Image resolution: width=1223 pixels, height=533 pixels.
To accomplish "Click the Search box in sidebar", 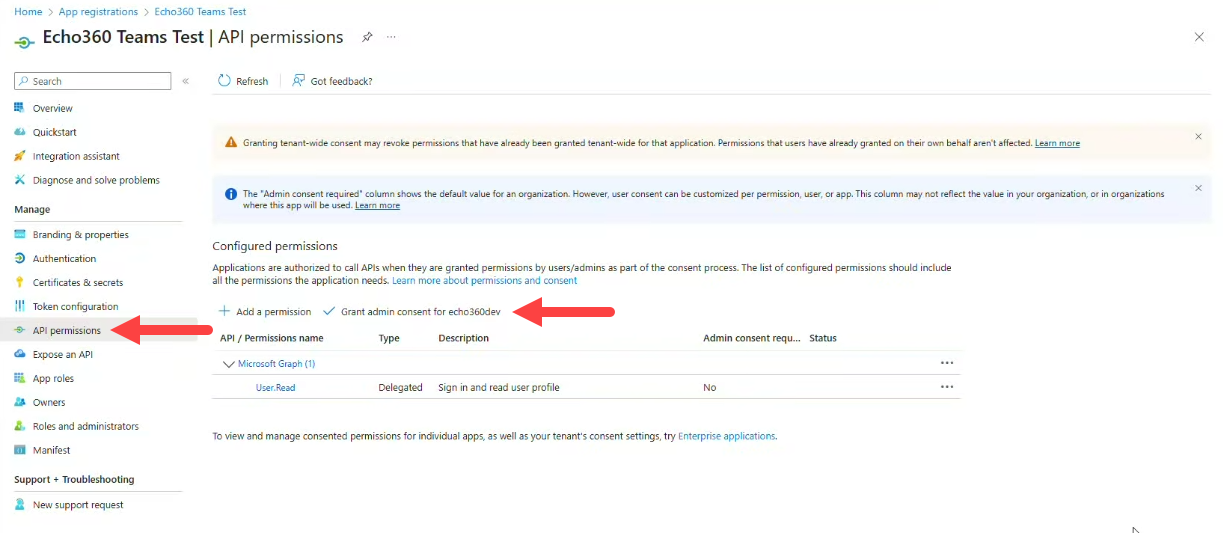I will coord(93,81).
